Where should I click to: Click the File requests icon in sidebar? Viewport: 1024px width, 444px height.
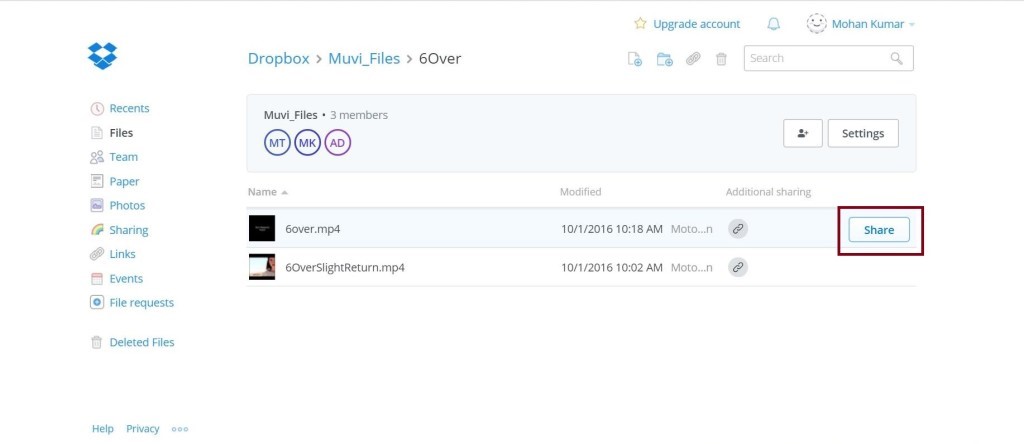pyautogui.click(x=97, y=302)
